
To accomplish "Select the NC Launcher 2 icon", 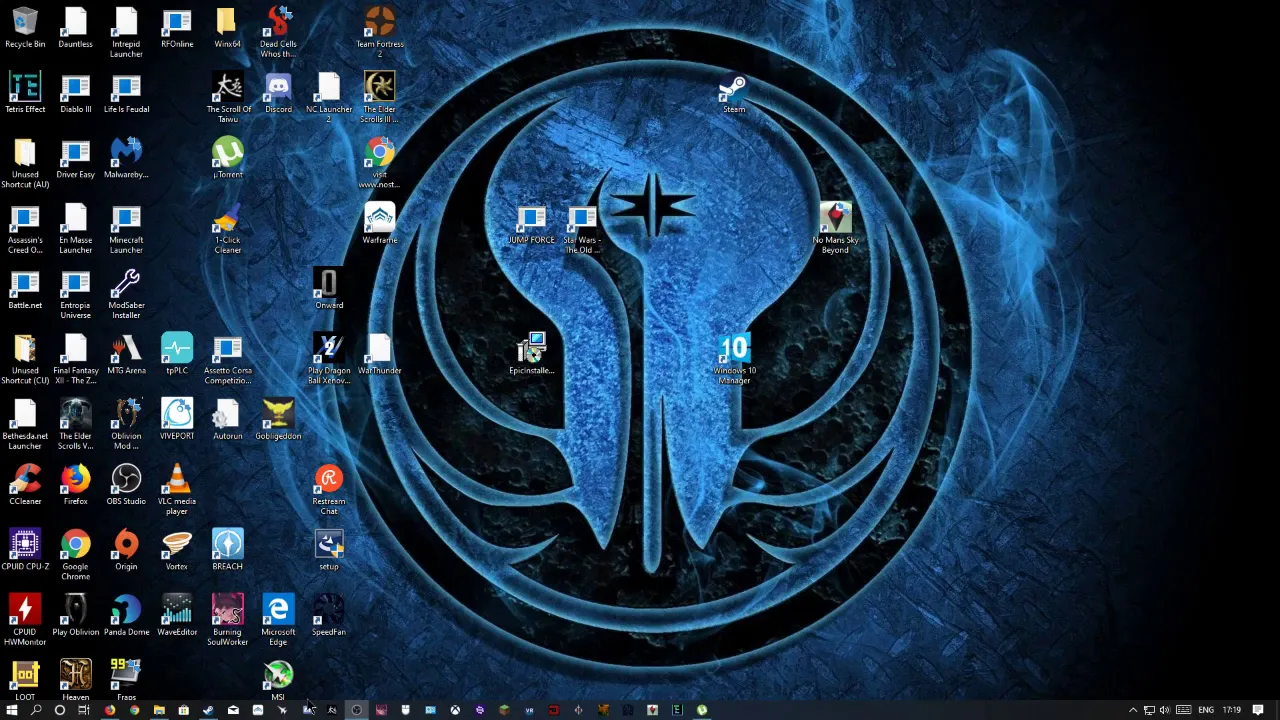I will tap(329, 97).
